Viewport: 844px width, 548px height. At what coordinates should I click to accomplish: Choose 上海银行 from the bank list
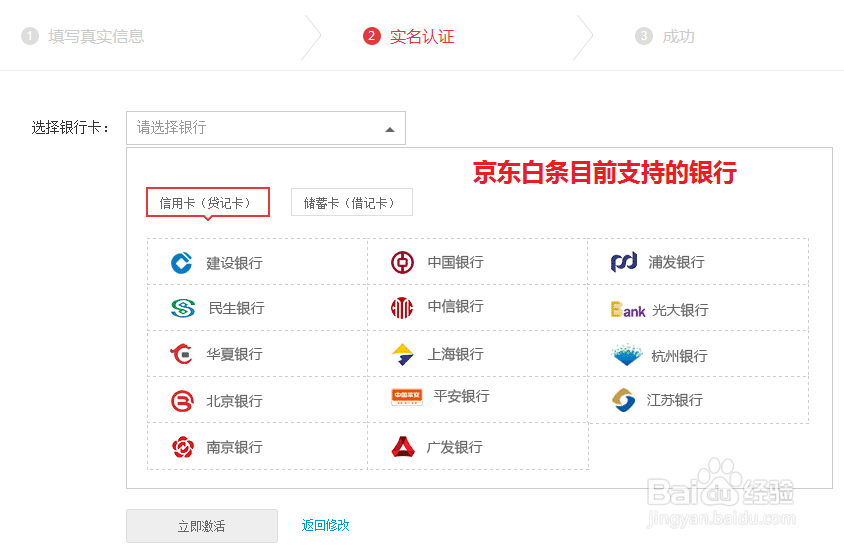[x=477, y=354]
